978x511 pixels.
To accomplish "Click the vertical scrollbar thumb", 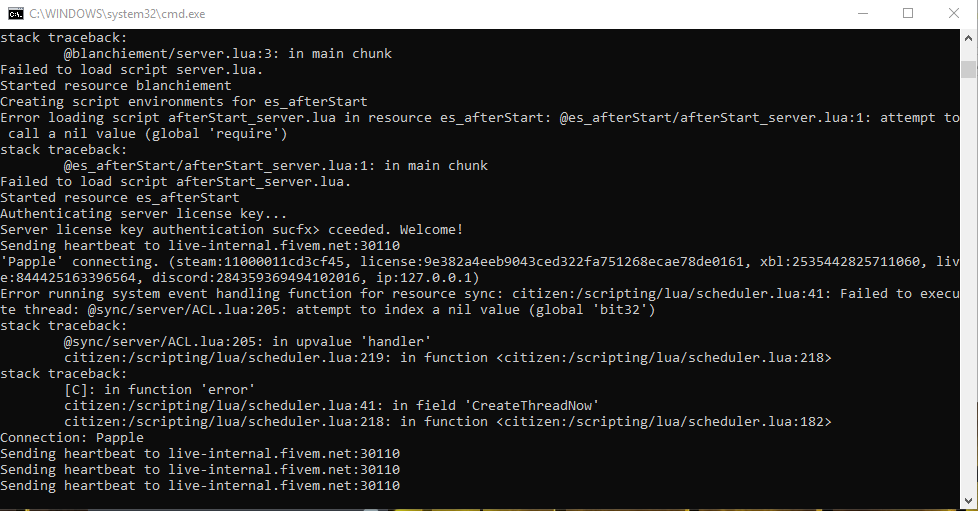I will 969,69.
